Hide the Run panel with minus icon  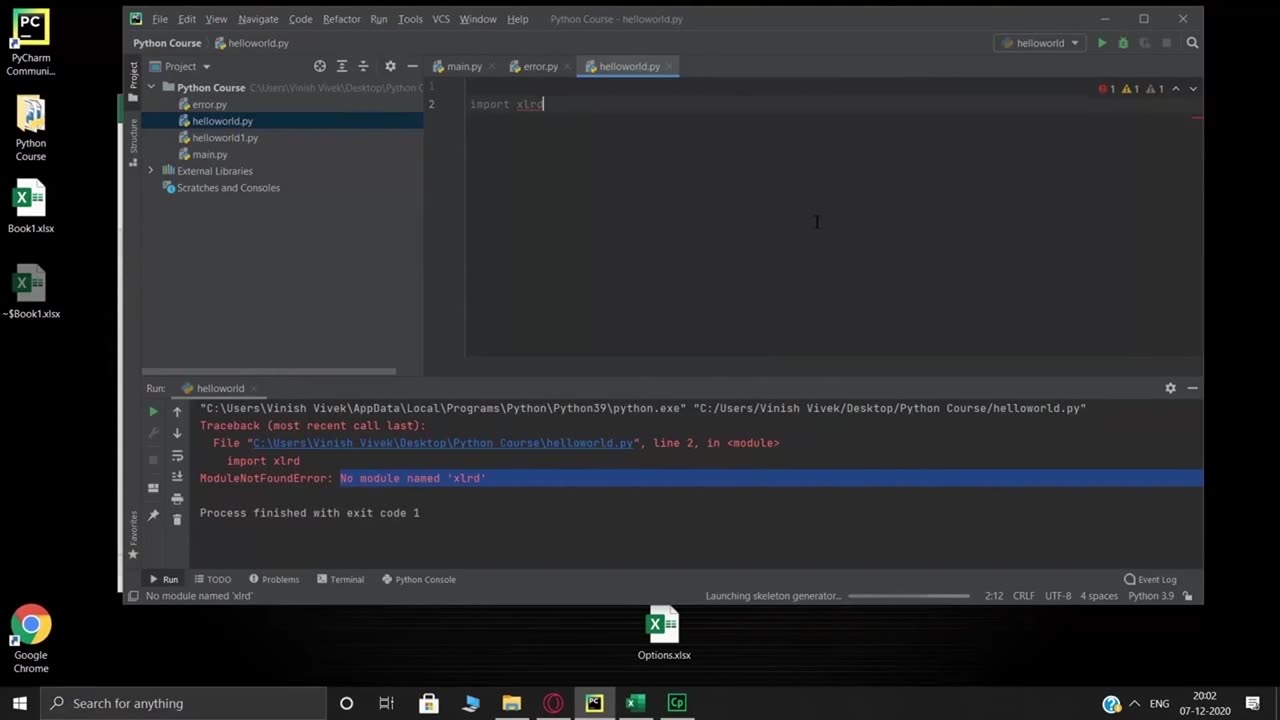pyautogui.click(x=1192, y=388)
